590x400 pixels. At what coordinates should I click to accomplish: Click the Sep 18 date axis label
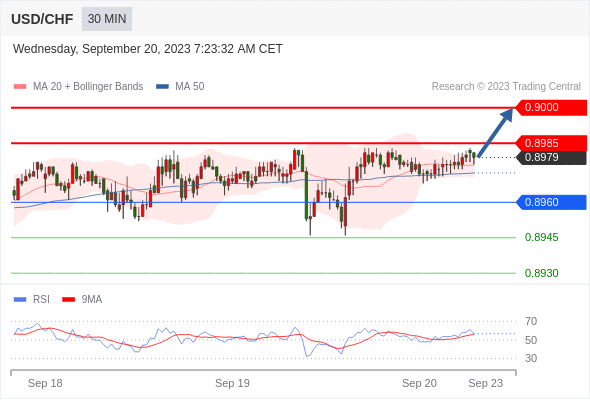point(45,383)
